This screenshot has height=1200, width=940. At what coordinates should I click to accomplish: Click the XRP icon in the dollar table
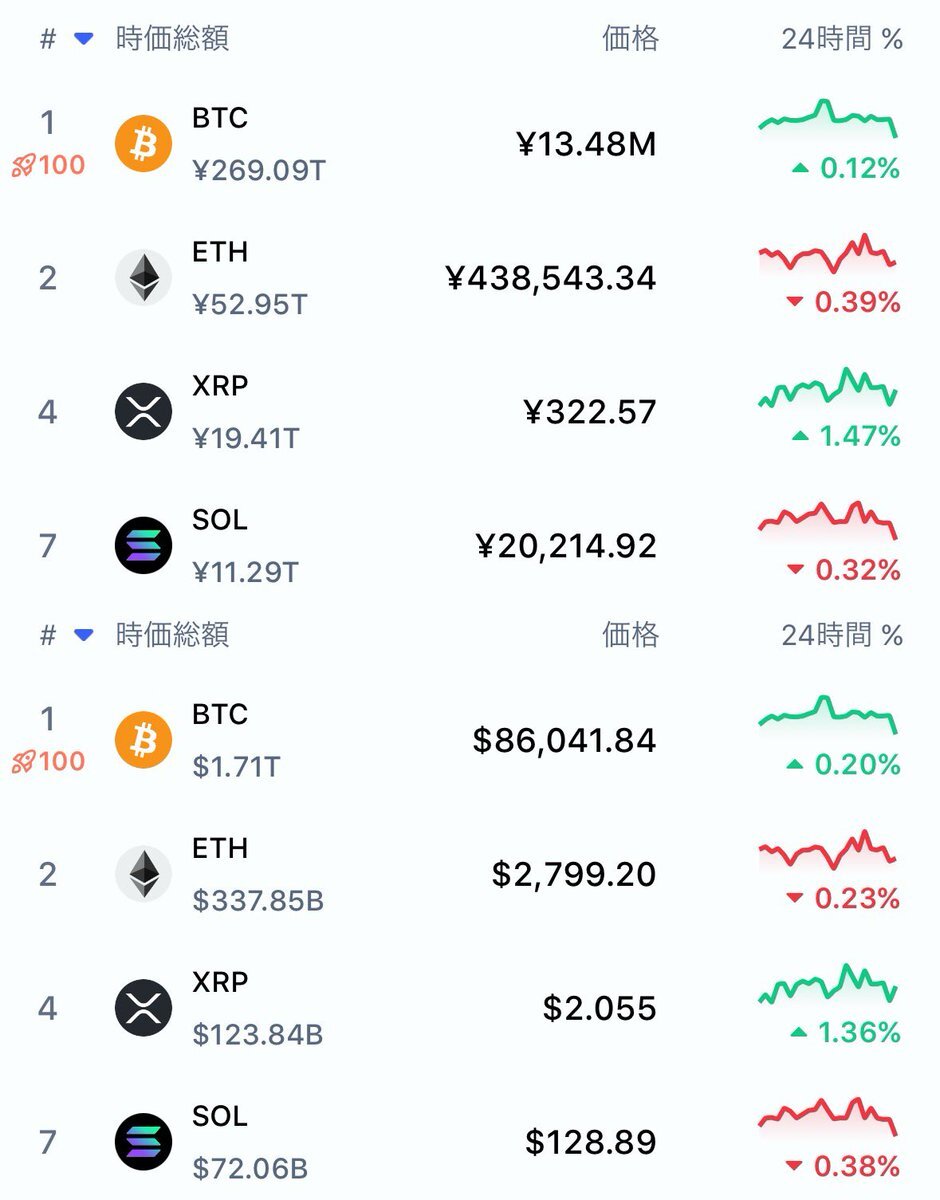pyautogui.click(x=144, y=1007)
